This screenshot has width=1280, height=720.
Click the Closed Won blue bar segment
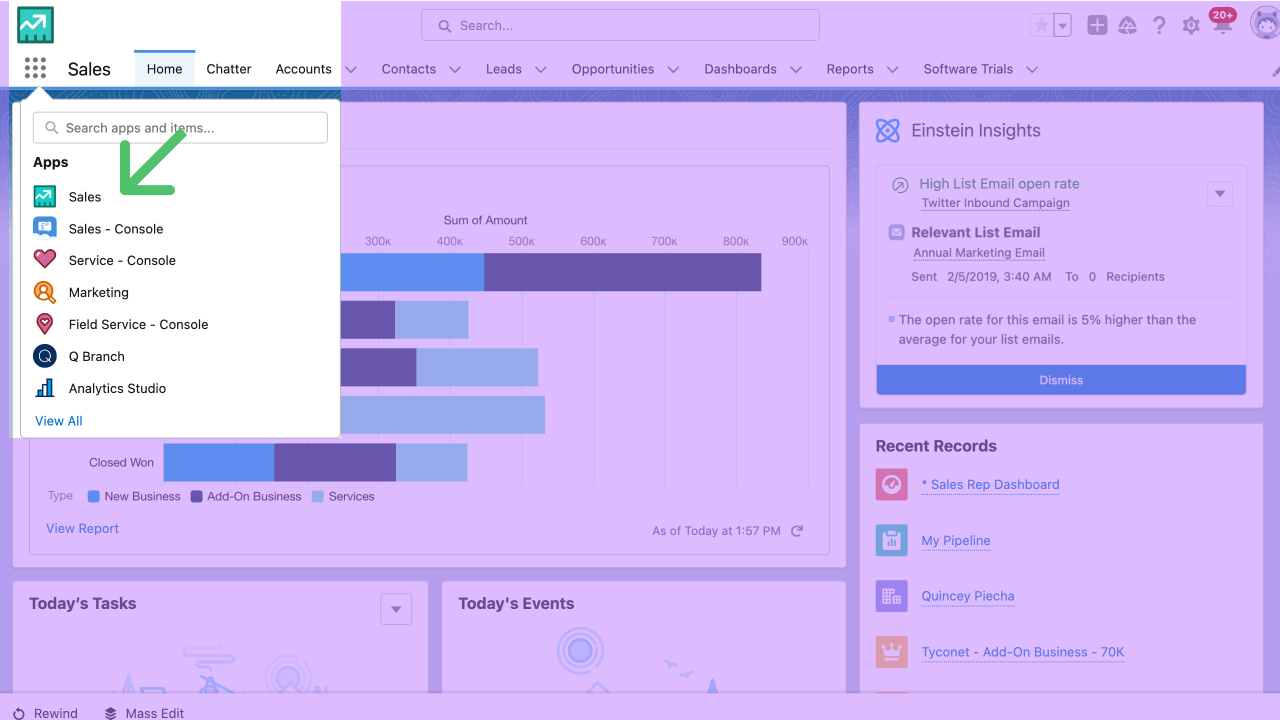(219, 462)
